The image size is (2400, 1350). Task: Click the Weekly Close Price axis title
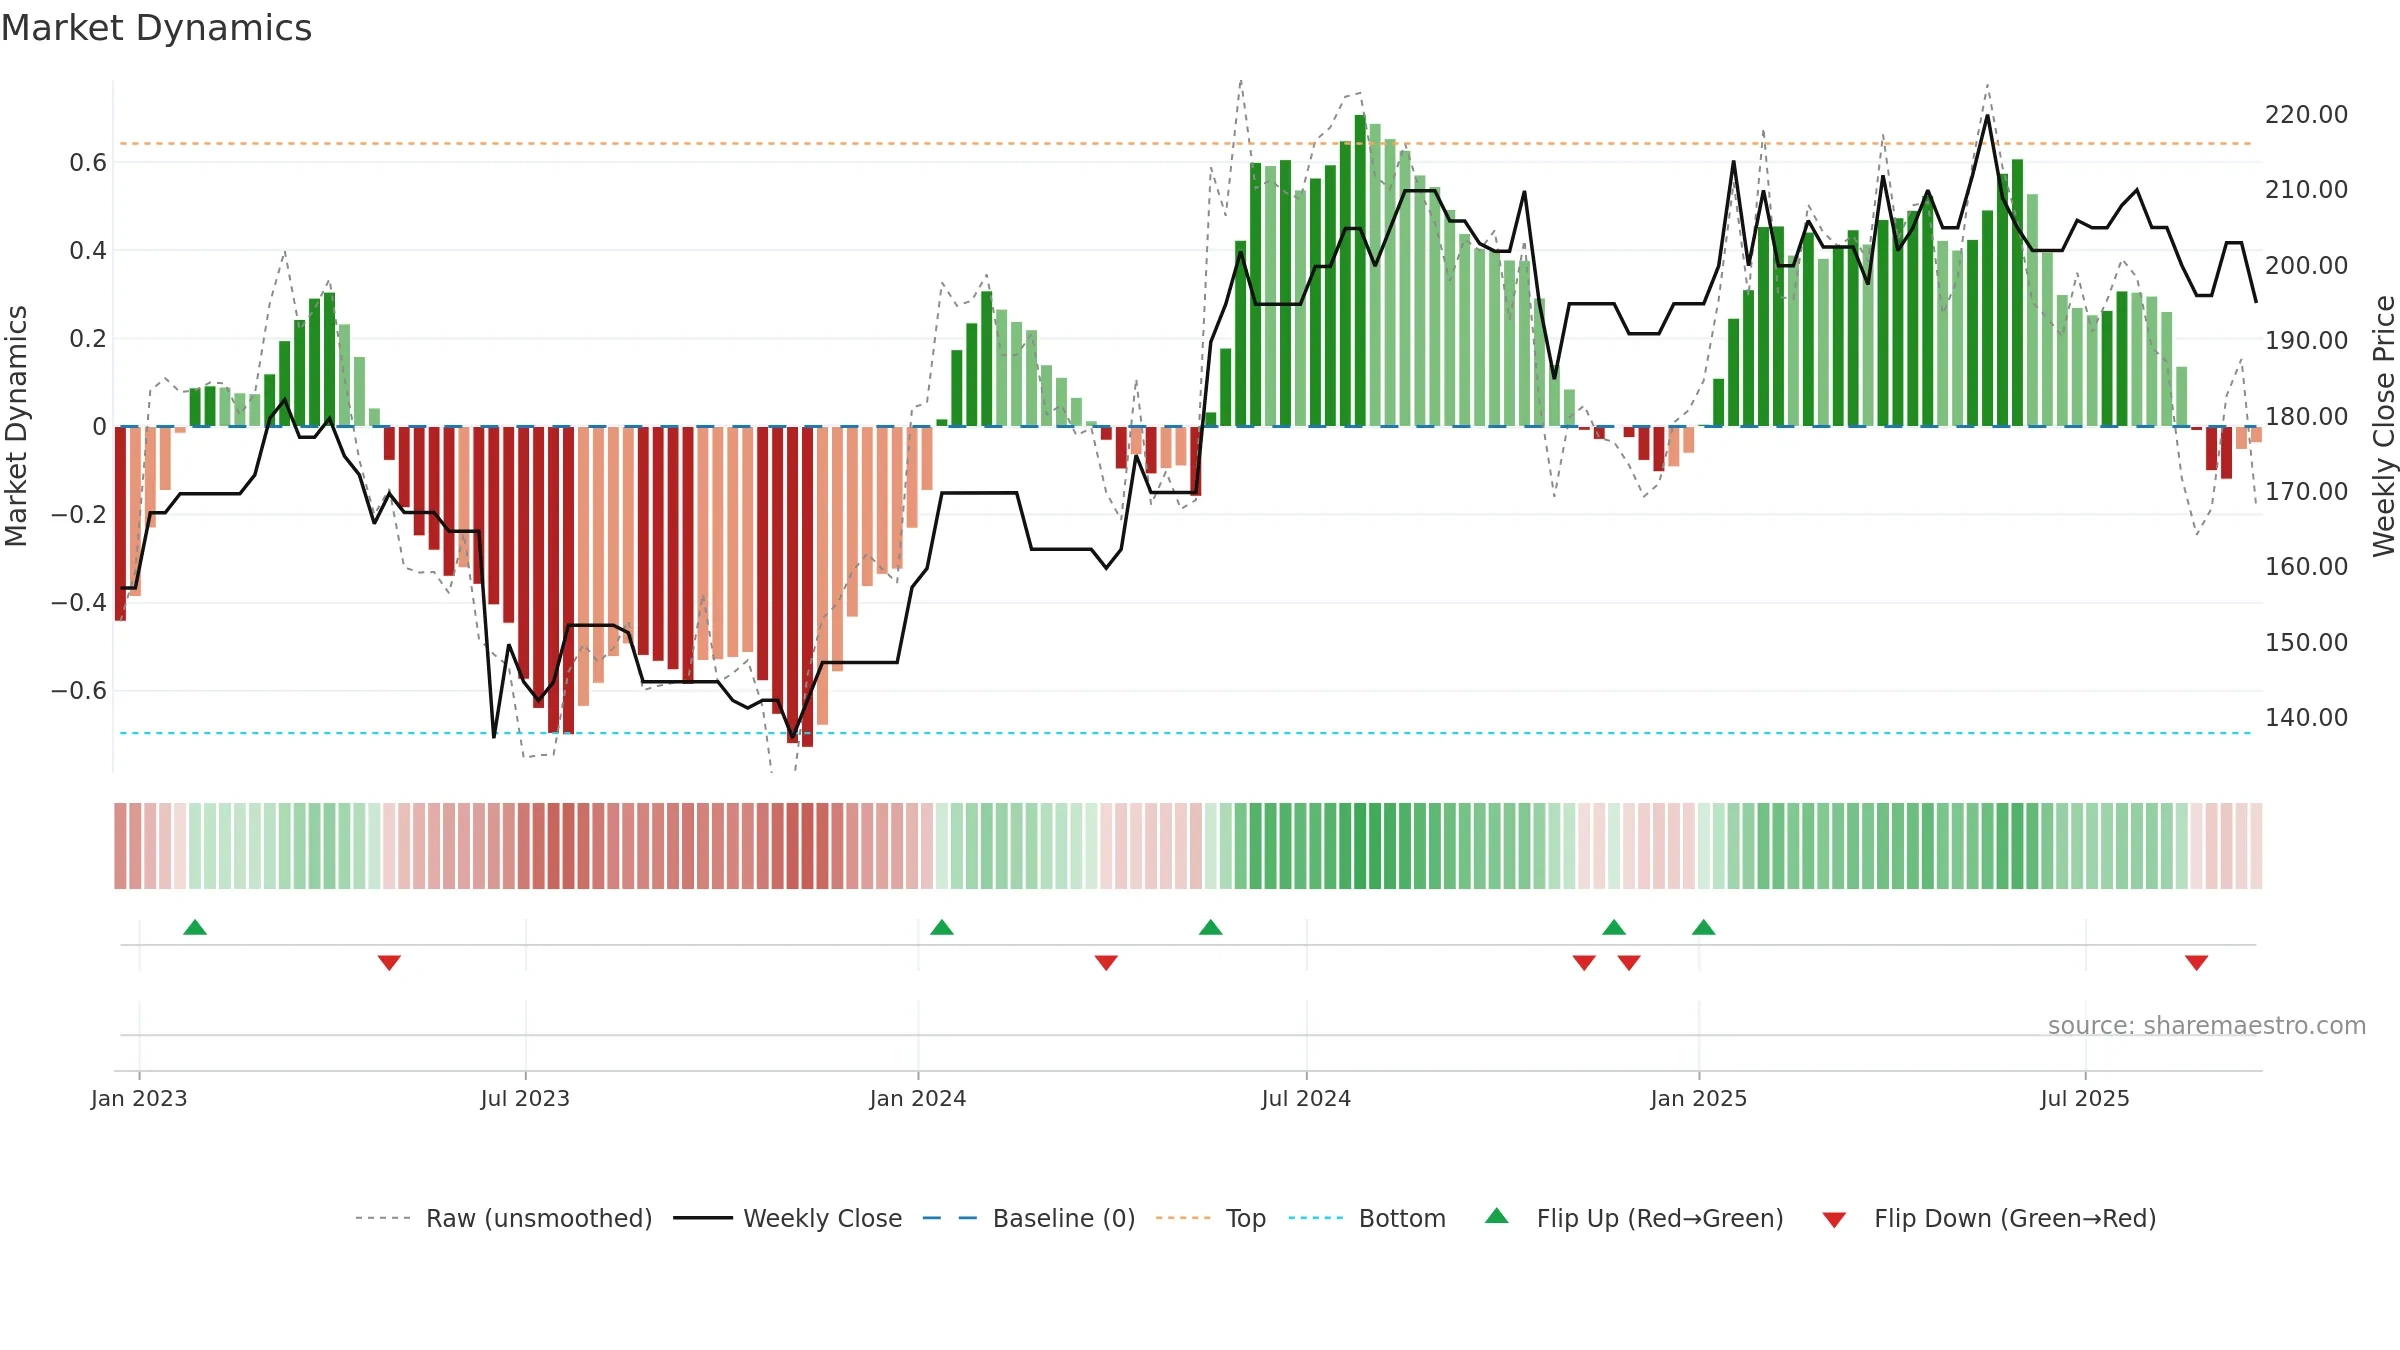coord(2384,426)
